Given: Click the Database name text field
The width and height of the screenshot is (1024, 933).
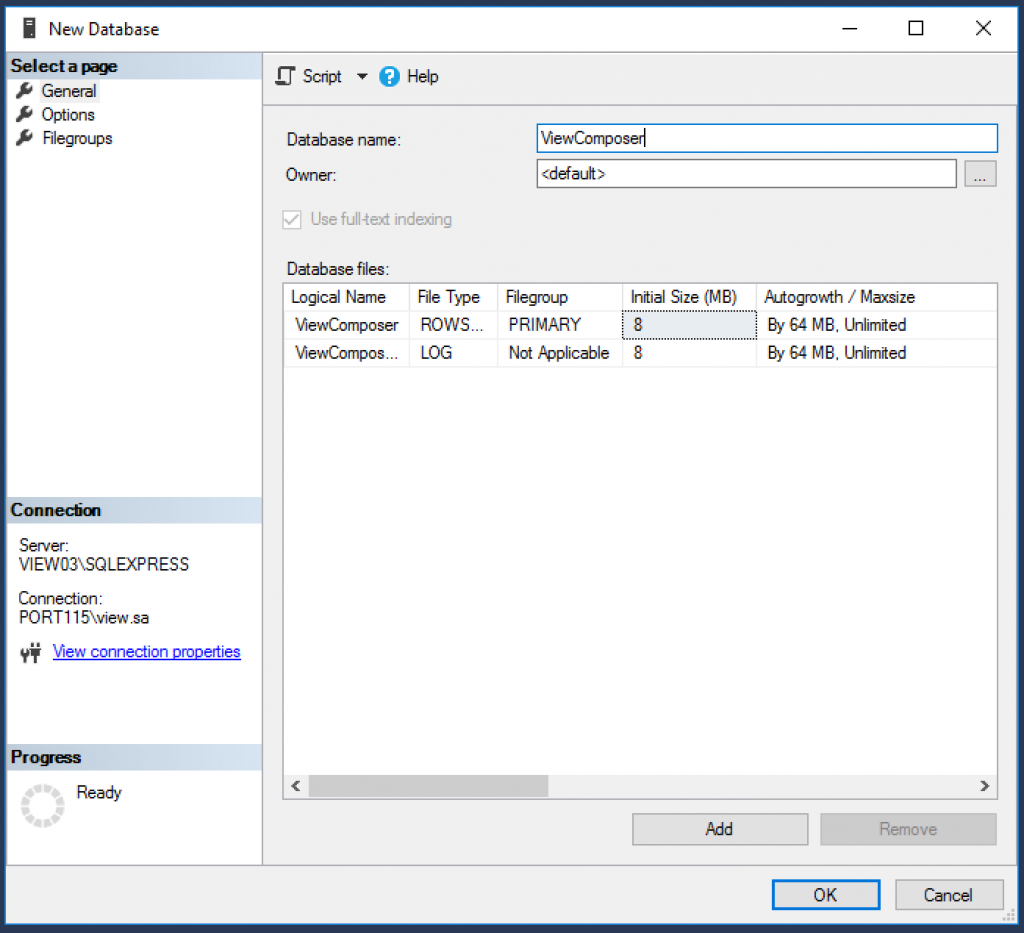Looking at the screenshot, I should click(x=766, y=139).
